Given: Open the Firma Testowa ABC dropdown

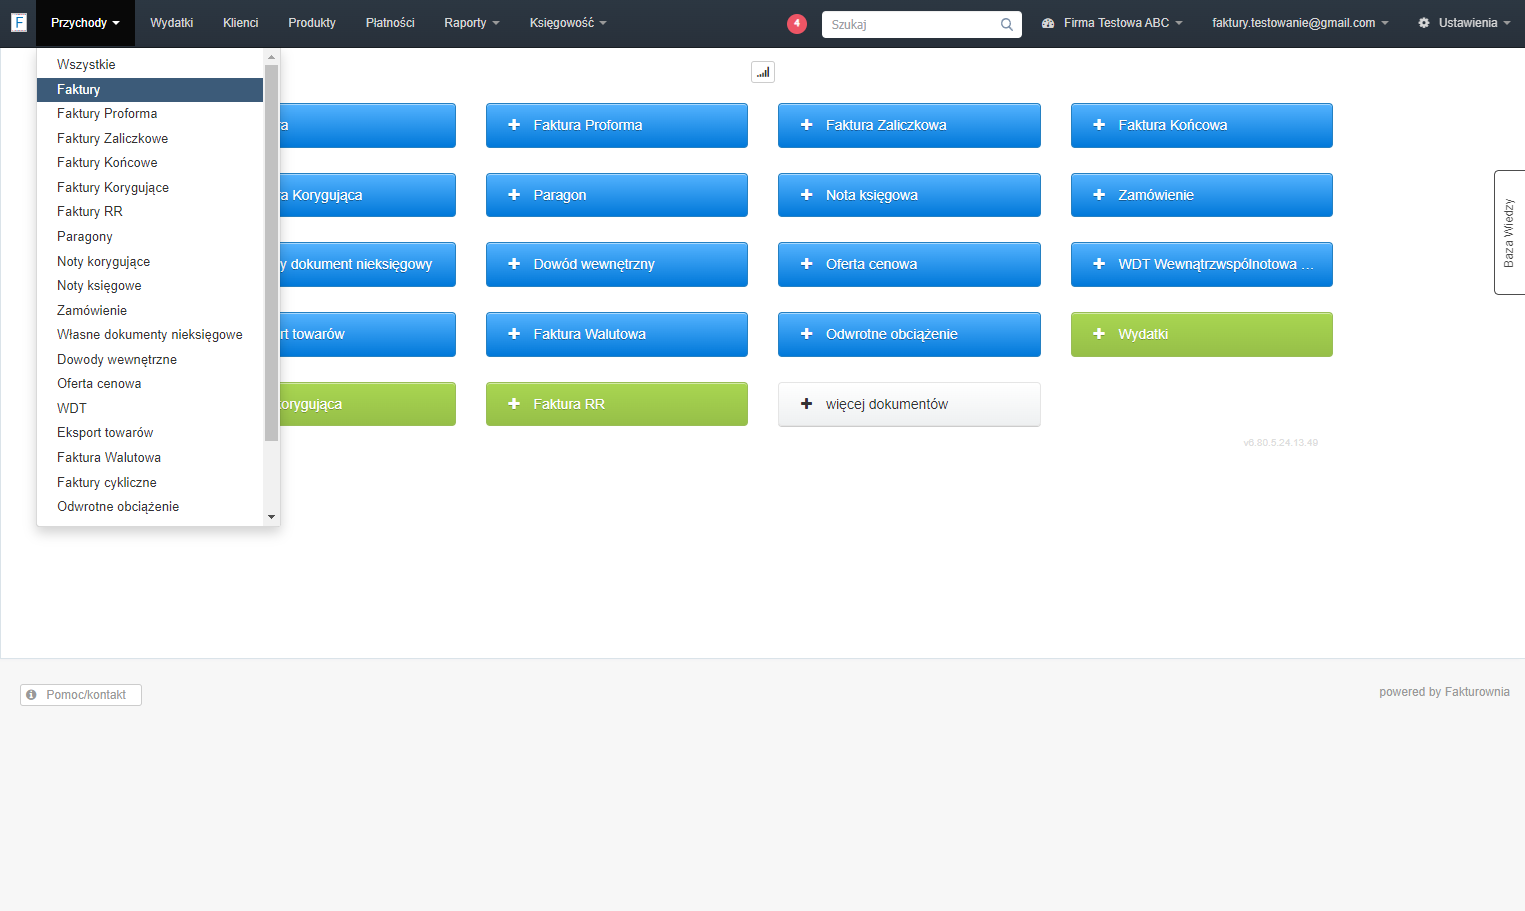Looking at the screenshot, I should tap(1112, 23).
